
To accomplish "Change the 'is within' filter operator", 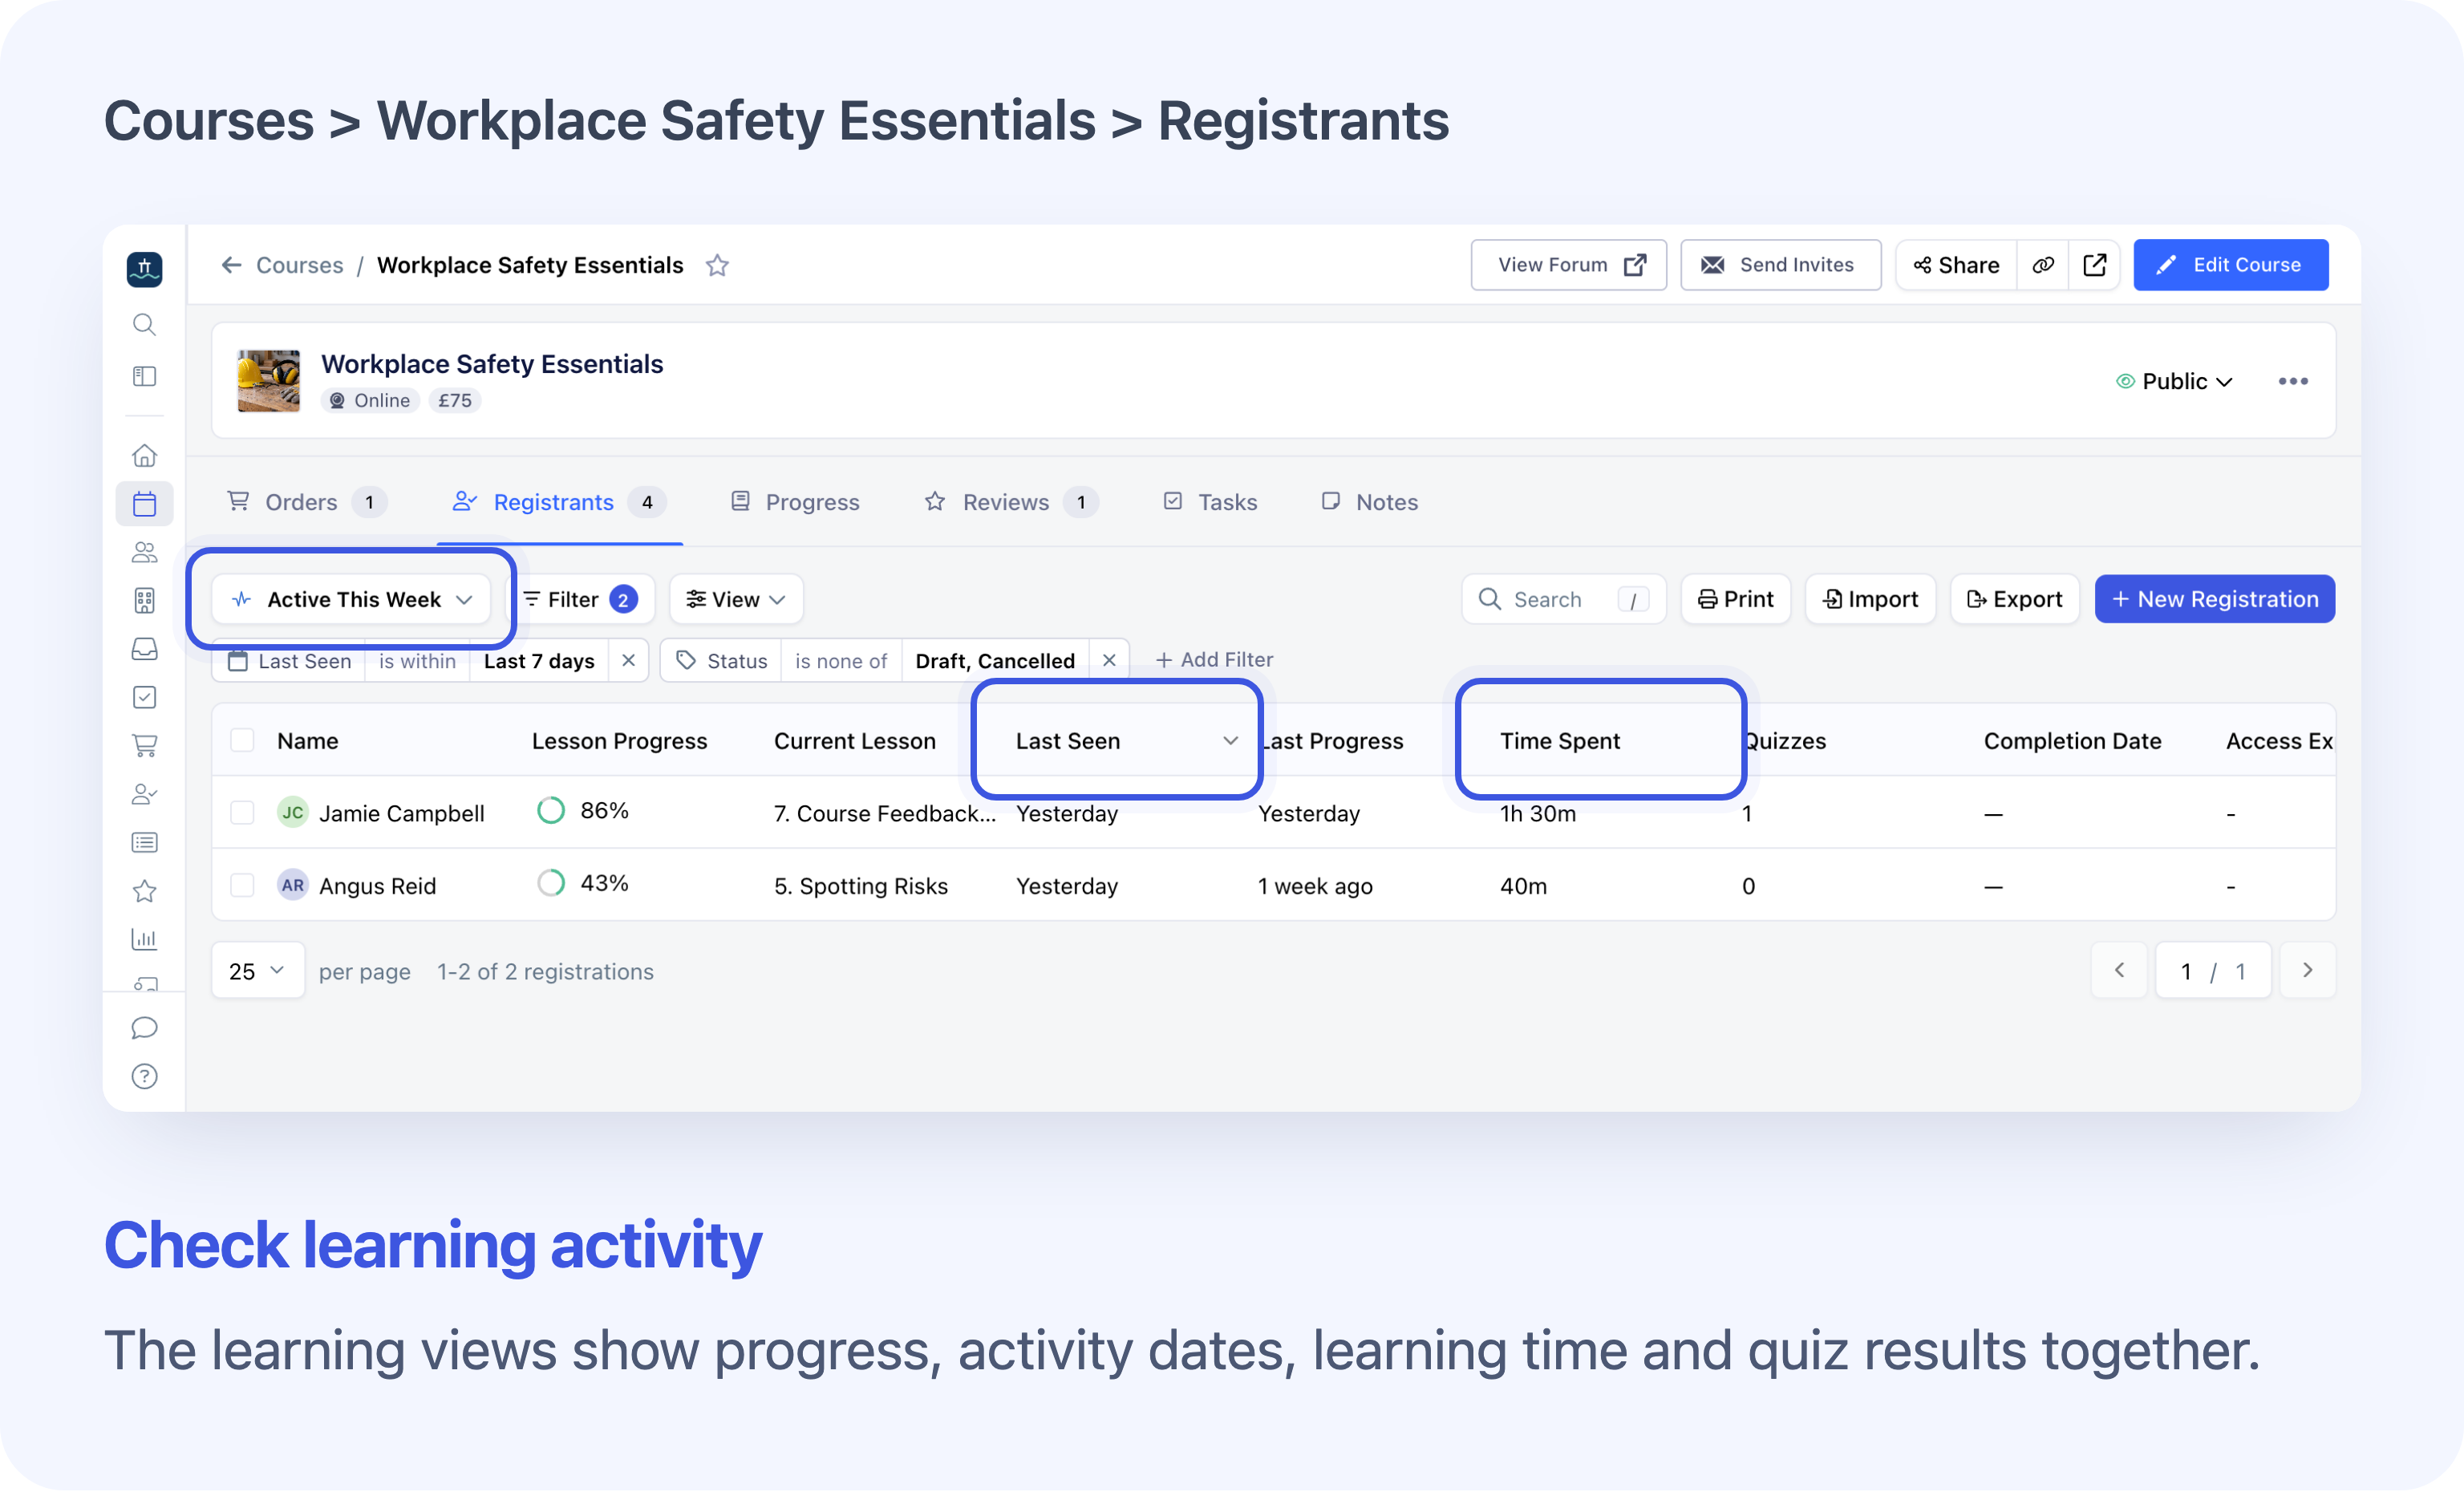I will (417, 660).
